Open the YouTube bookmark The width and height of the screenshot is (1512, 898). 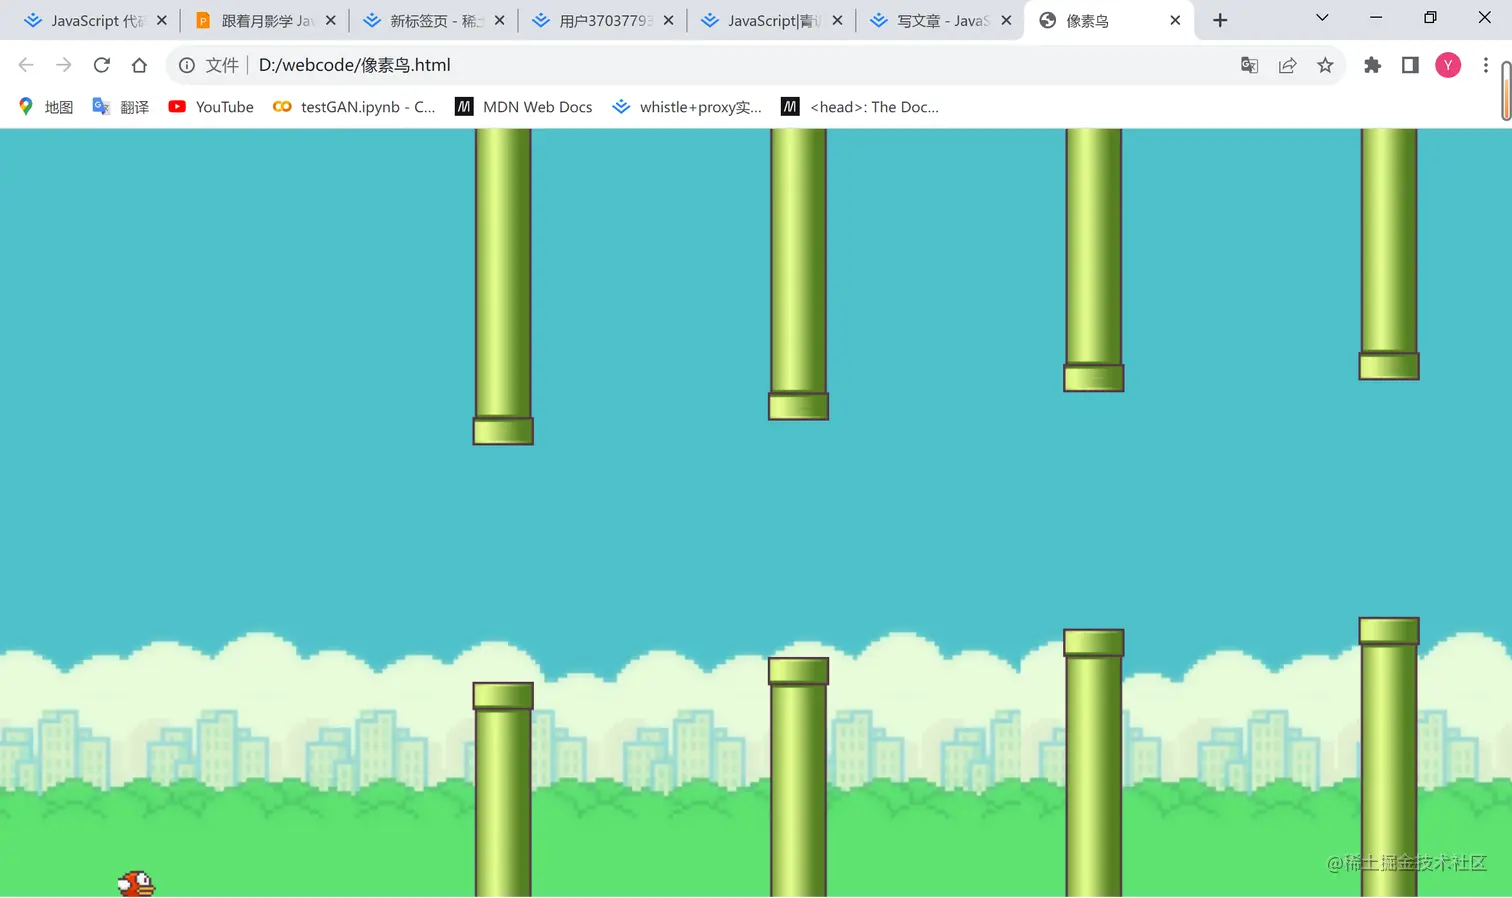211,107
